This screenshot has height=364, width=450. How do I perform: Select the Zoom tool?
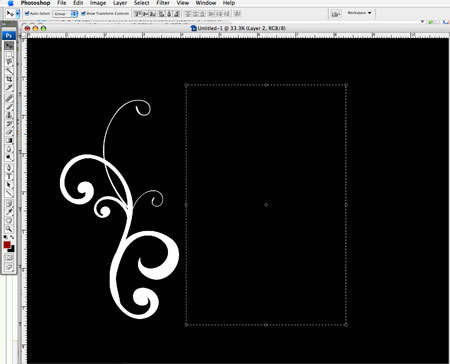click(x=9, y=229)
